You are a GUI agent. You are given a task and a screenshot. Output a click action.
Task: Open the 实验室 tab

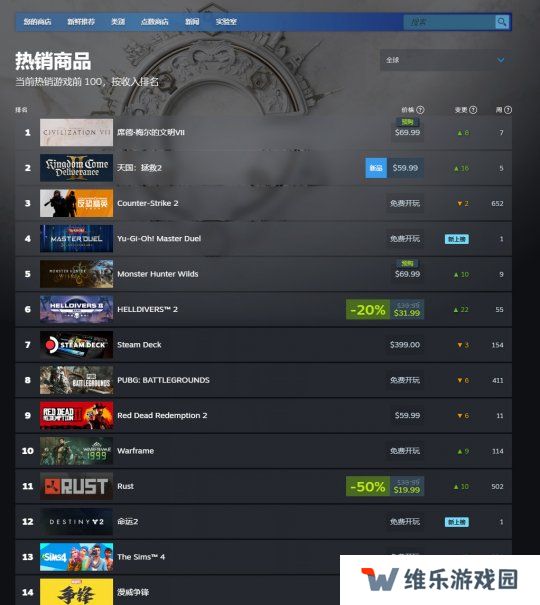[x=226, y=22]
